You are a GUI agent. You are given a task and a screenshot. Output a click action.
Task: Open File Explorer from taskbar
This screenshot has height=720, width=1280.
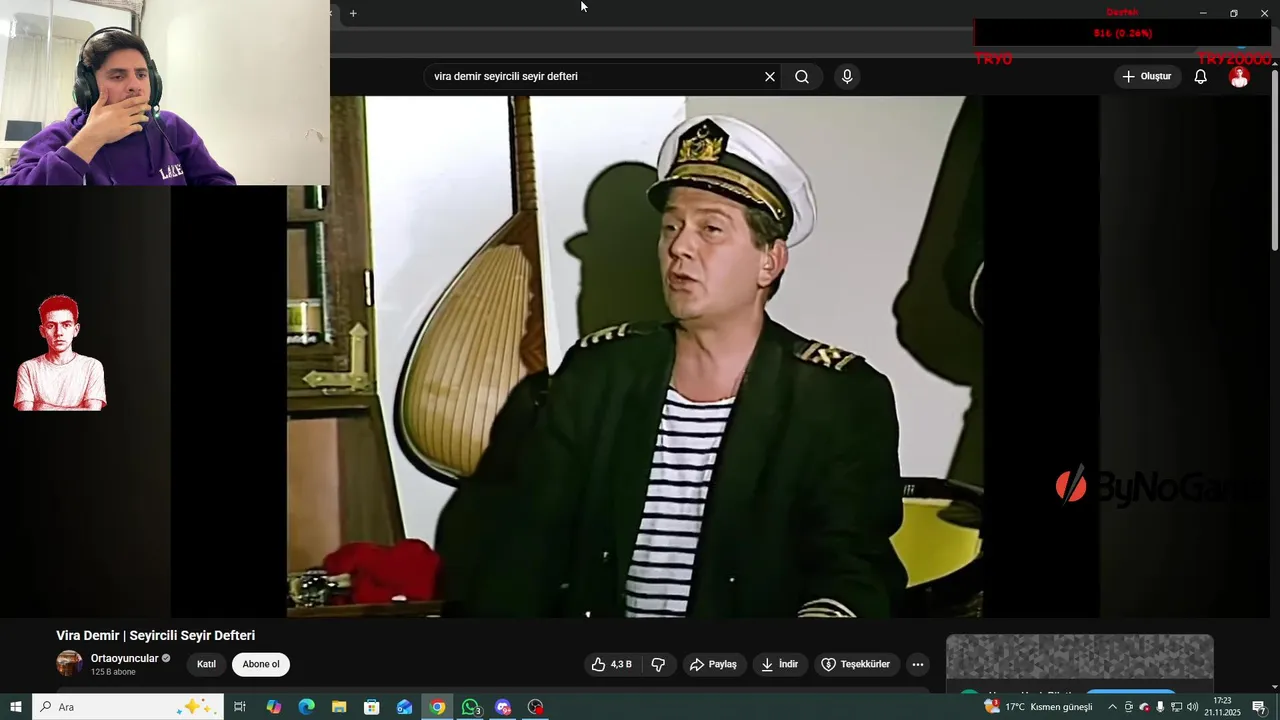339,707
